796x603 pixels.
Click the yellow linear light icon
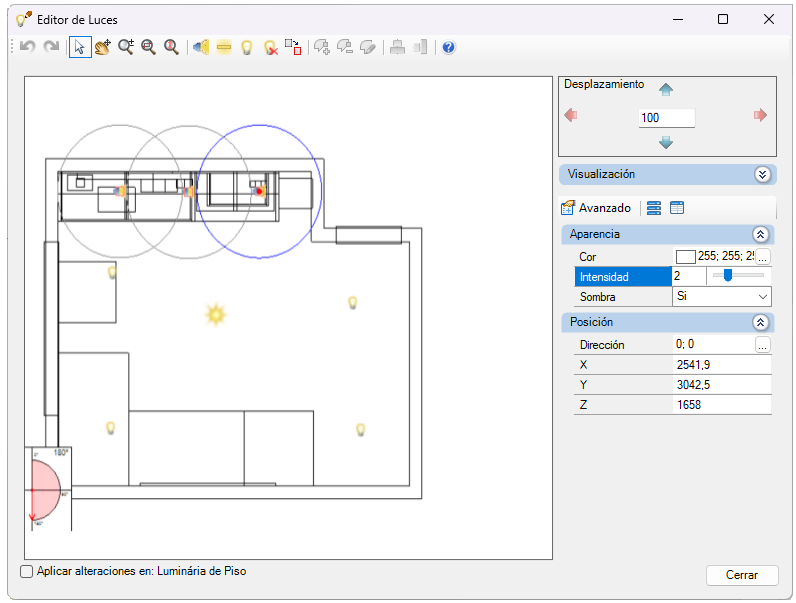224,47
